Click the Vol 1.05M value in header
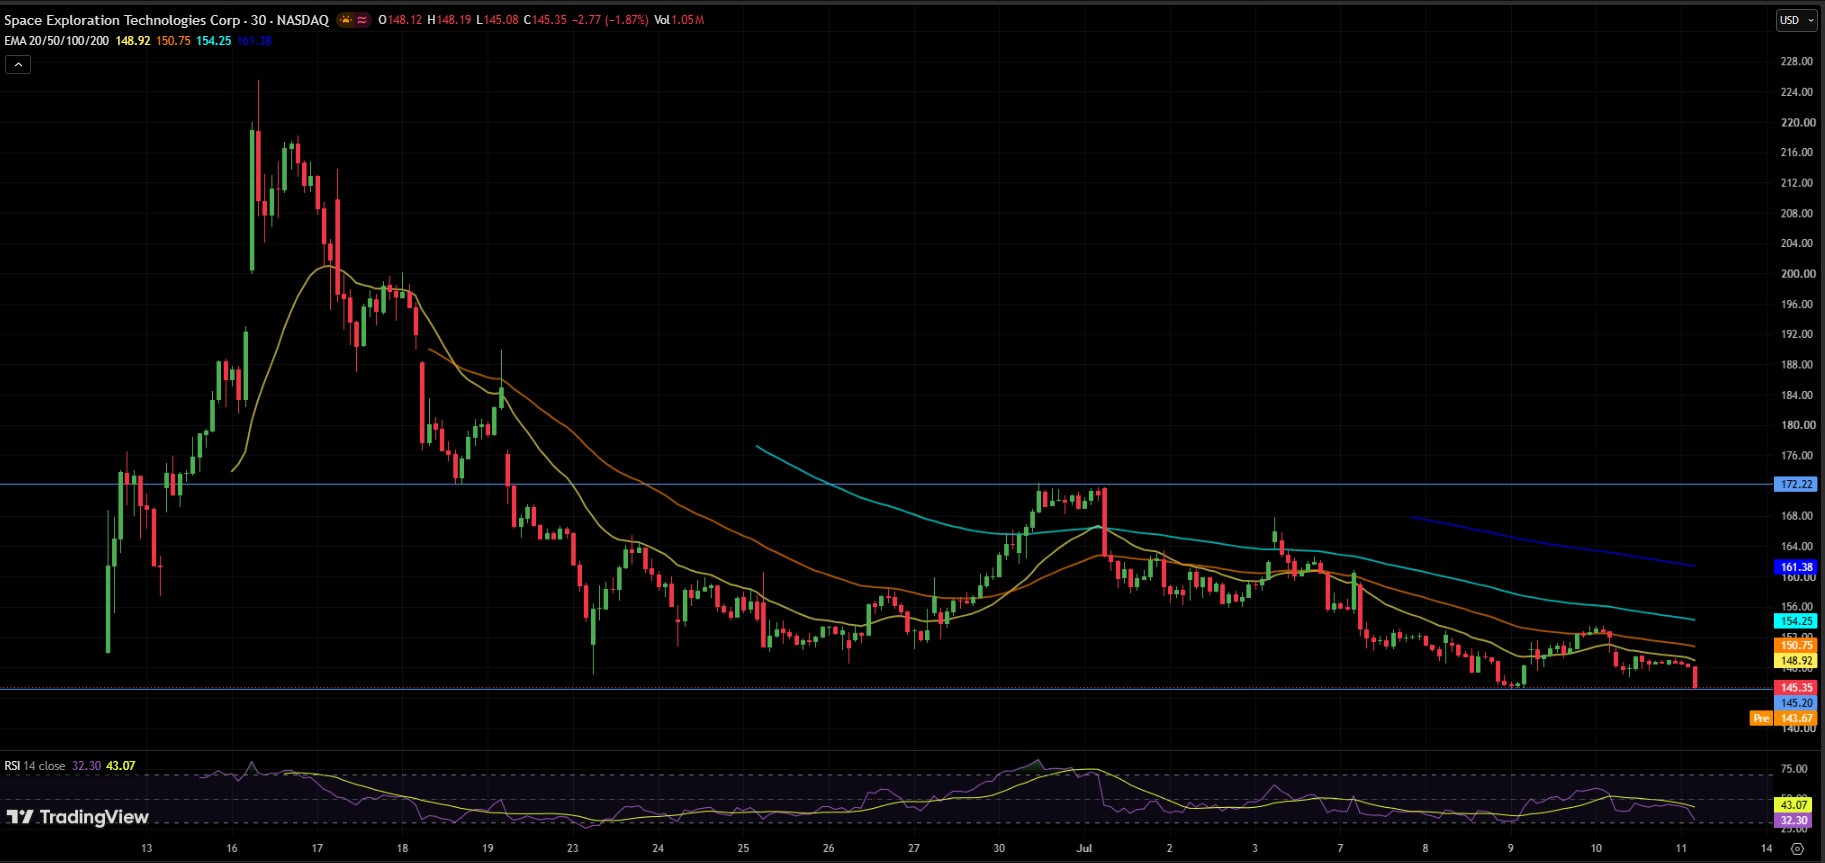 pyautogui.click(x=679, y=20)
